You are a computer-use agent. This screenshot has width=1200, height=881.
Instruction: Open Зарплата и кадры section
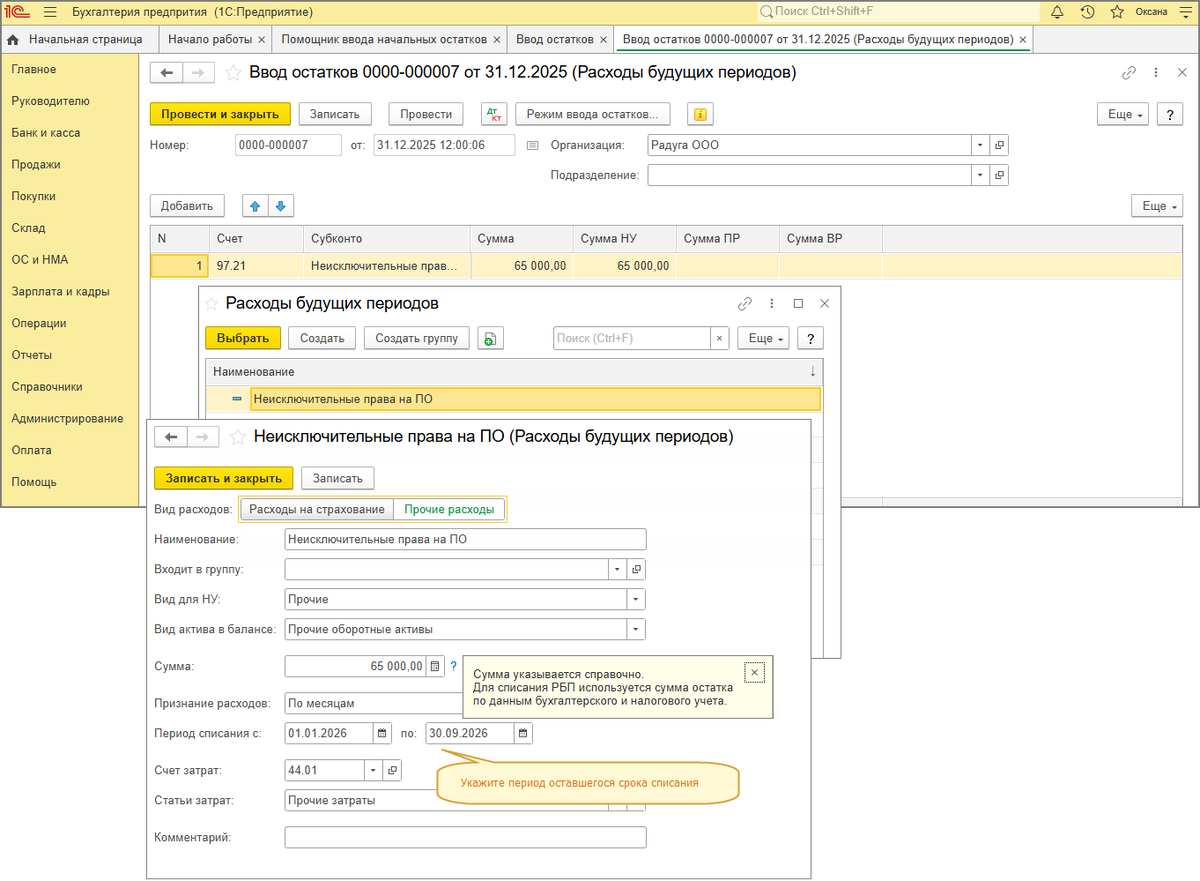pos(60,292)
